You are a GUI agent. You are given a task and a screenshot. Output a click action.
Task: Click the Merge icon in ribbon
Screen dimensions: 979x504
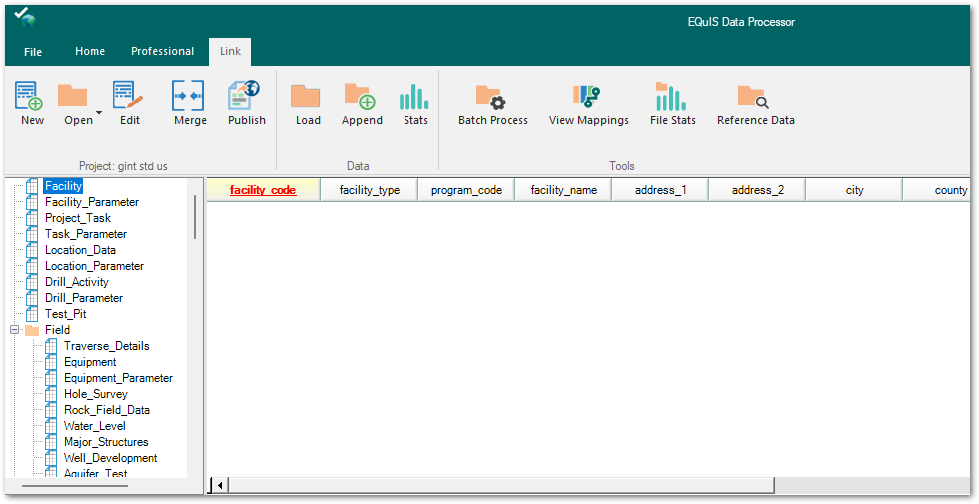click(x=188, y=97)
